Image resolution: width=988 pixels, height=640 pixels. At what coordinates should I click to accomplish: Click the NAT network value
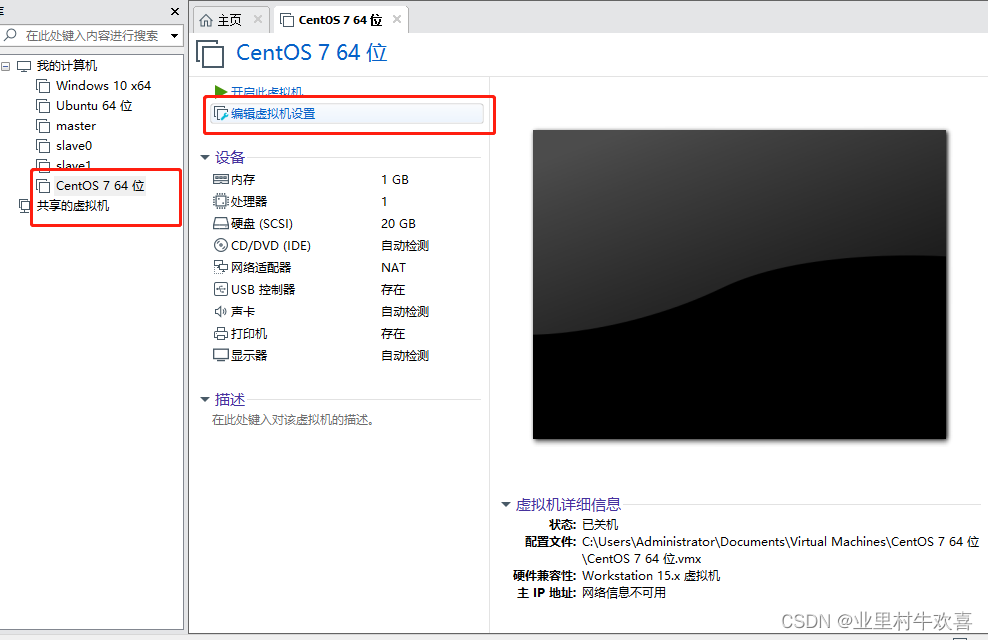(x=393, y=268)
